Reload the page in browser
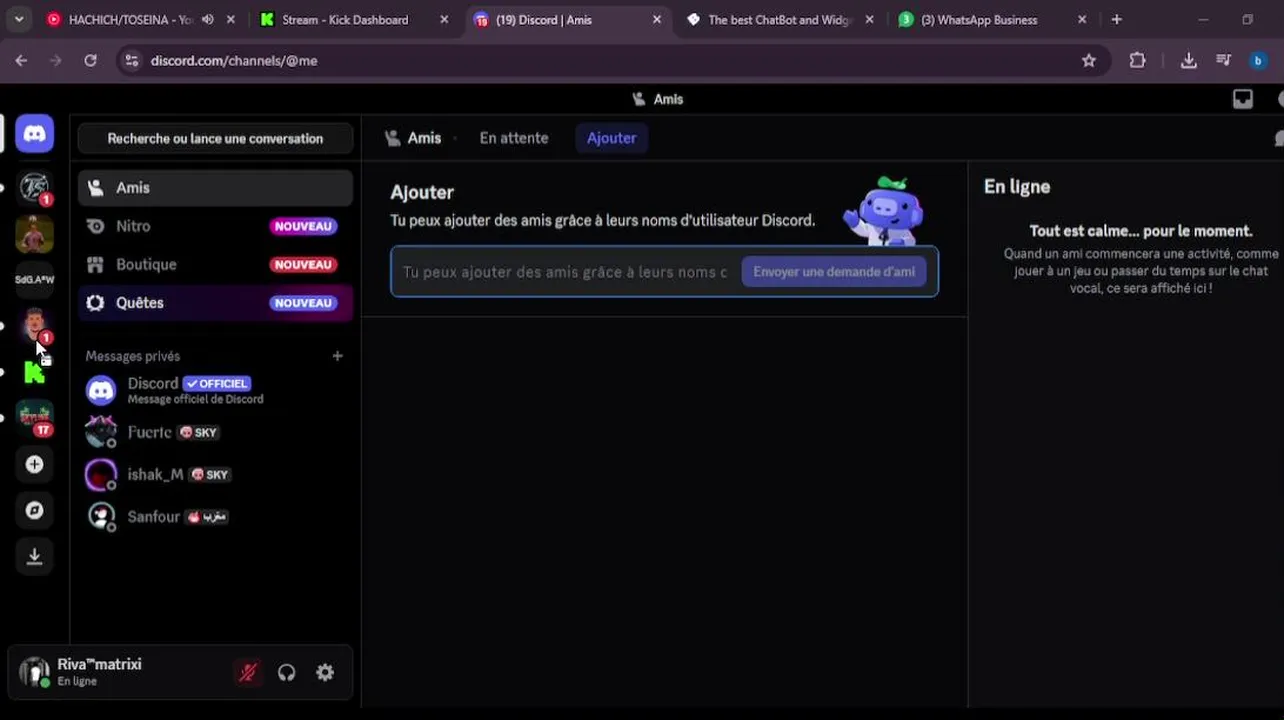Image resolution: width=1284 pixels, height=720 pixels. (x=90, y=60)
